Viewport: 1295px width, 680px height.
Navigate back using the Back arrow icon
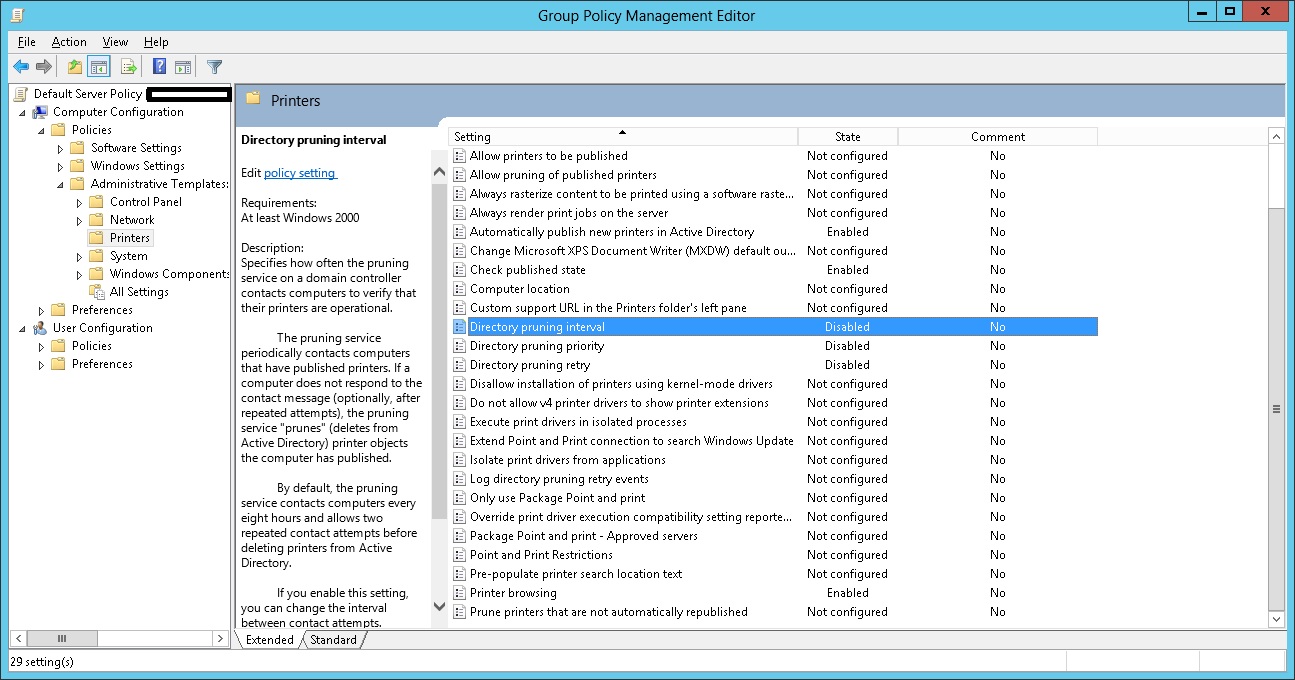pyautogui.click(x=21, y=66)
